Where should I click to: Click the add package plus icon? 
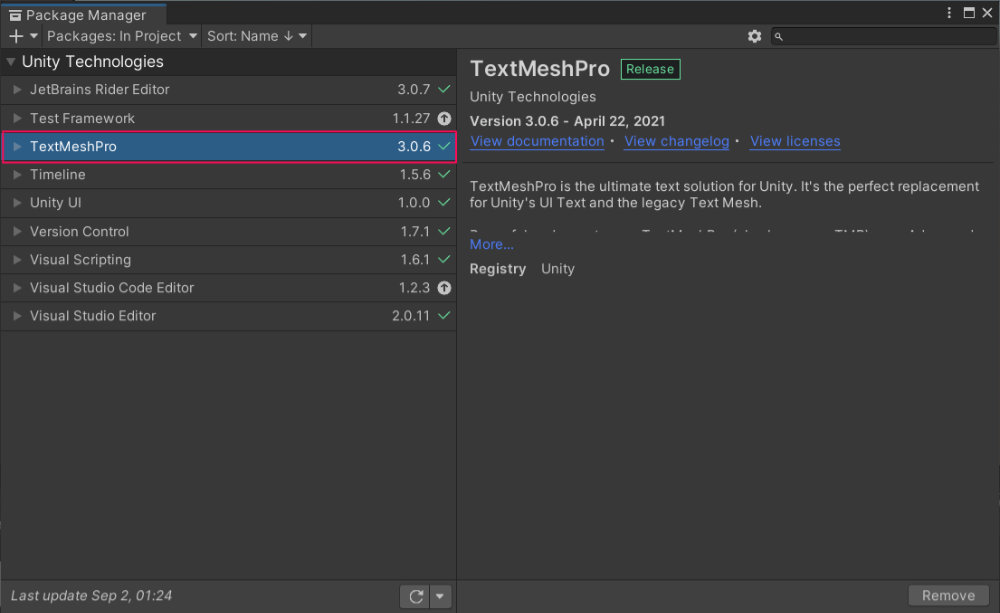(x=16, y=36)
